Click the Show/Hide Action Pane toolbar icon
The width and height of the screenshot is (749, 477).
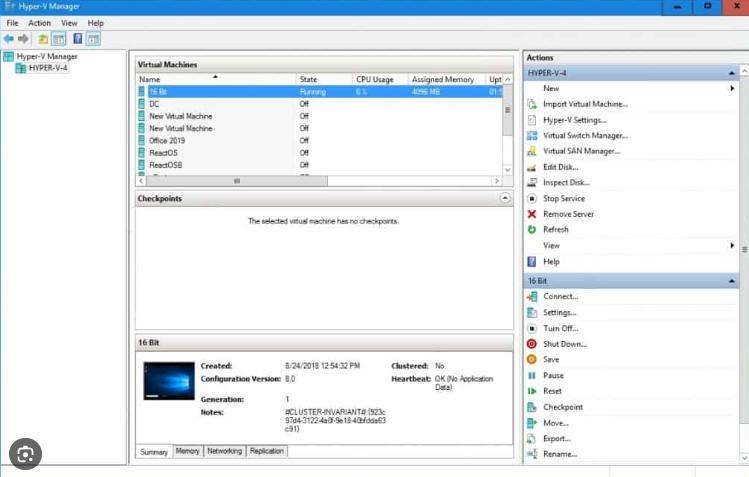pyautogui.click(x=93, y=39)
